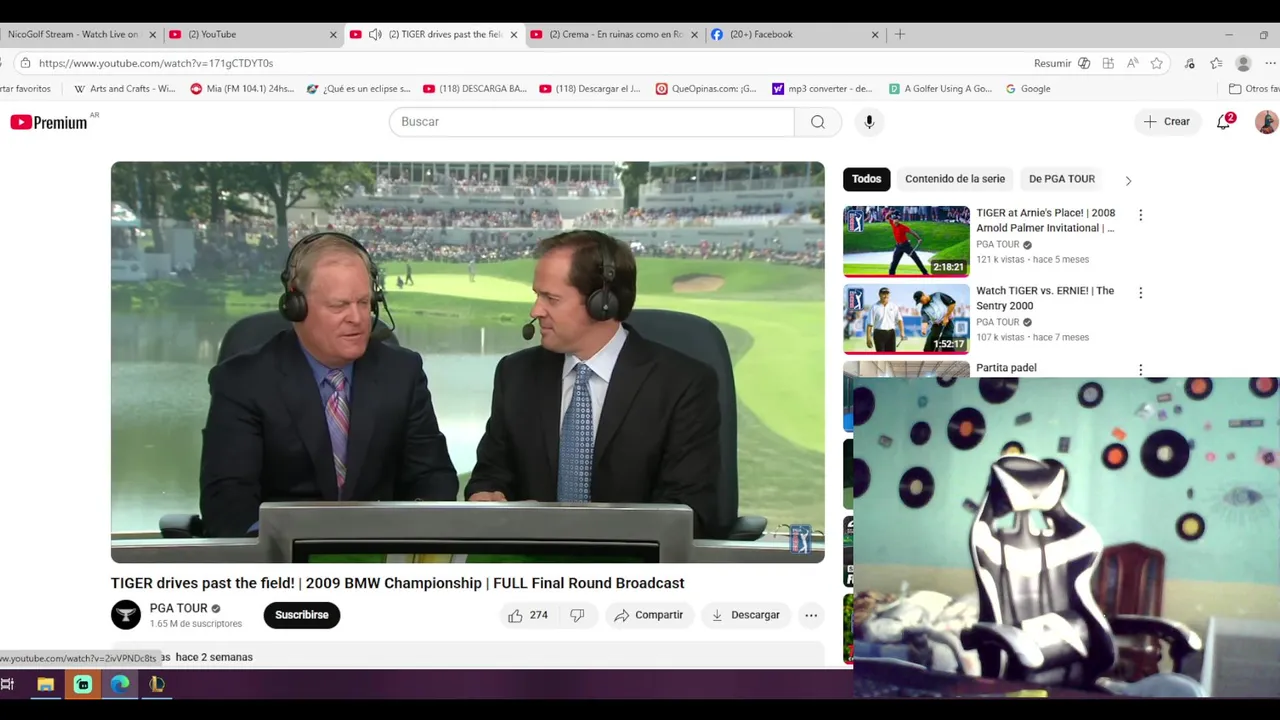Open the Arts and Crafts bookmark
1280x720 pixels.
(125, 89)
